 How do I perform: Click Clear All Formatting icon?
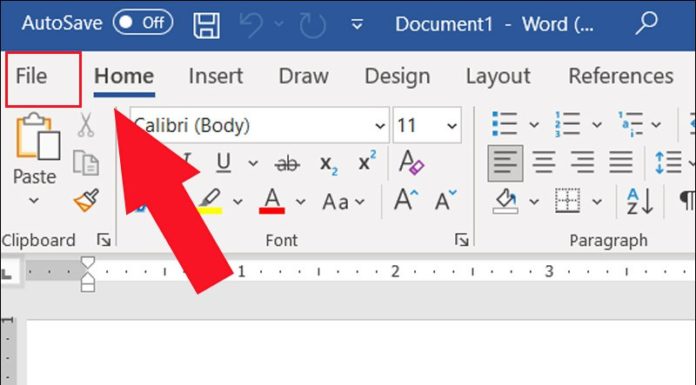coord(411,162)
